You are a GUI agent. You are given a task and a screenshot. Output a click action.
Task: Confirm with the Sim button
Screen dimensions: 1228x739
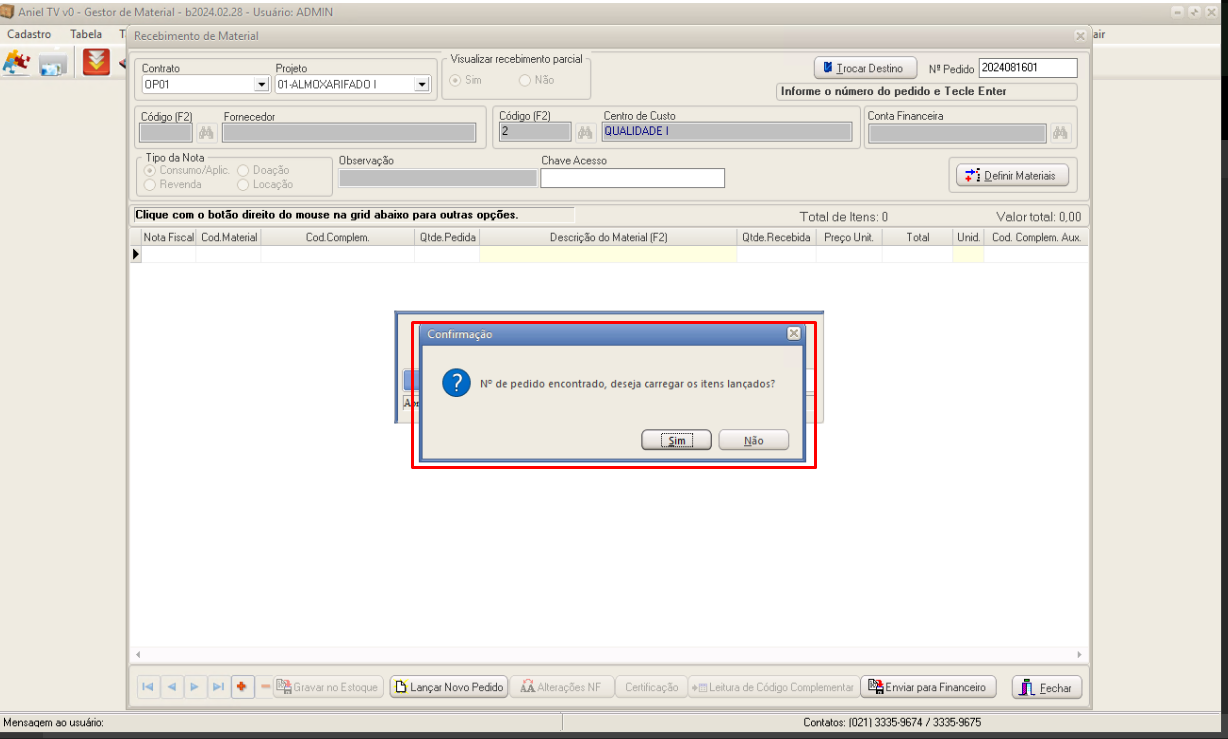[x=676, y=440]
